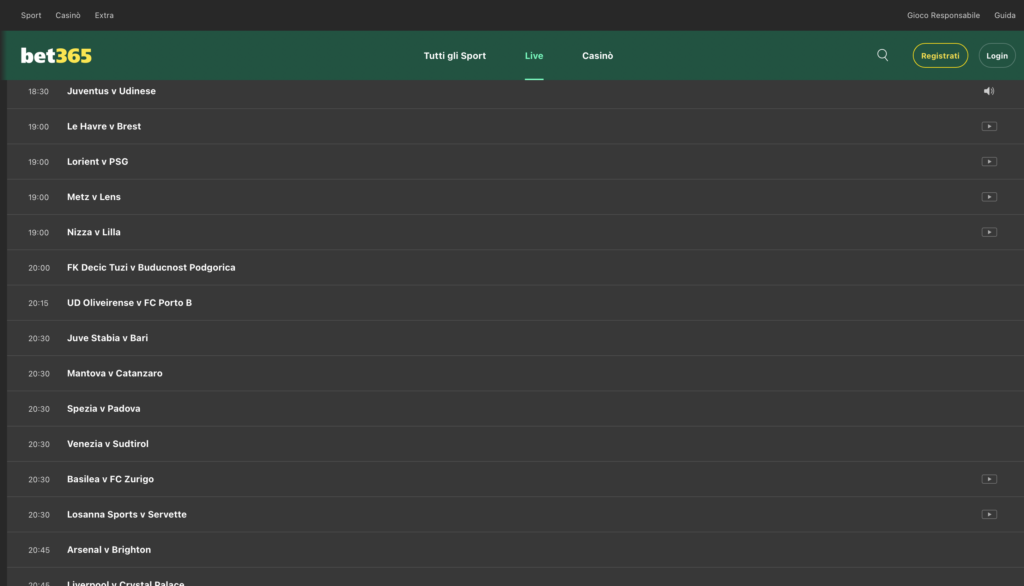1024x586 pixels.
Task: Click the search magnifier icon
Action: 882,56
